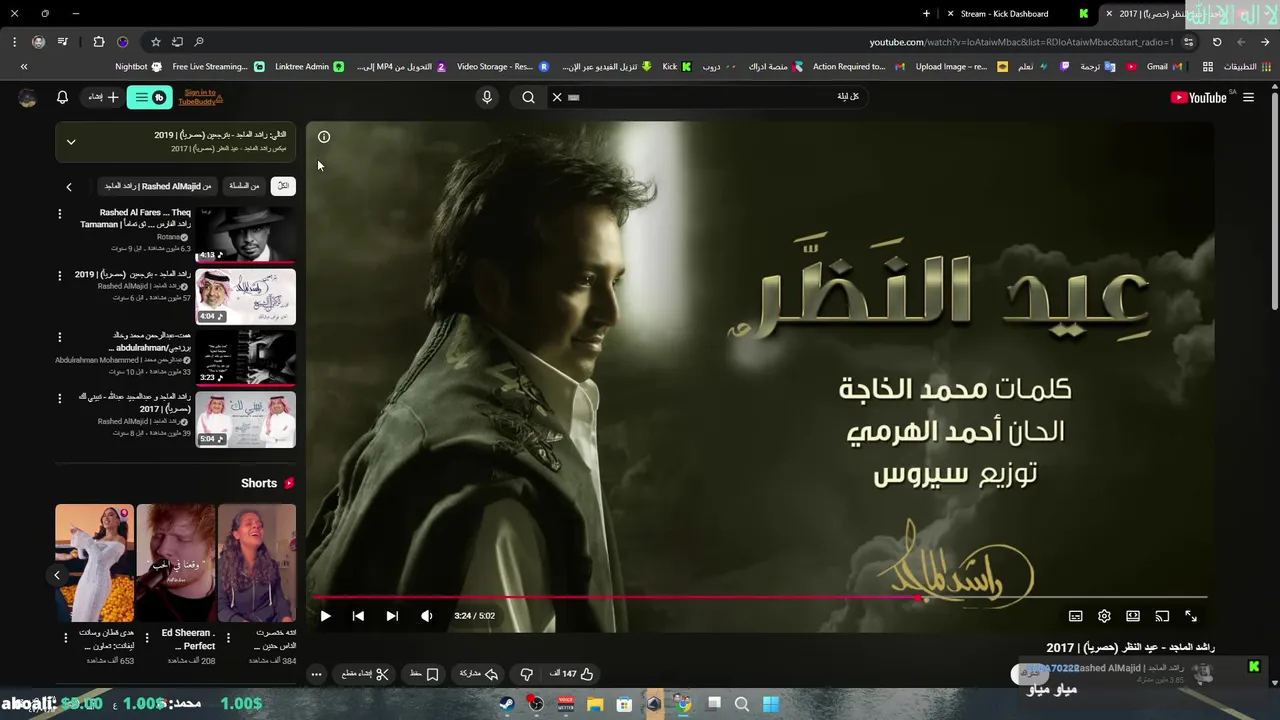Open the Gmail bookmark
1280x720 pixels.
pyautogui.click(x=1164, y=67)
